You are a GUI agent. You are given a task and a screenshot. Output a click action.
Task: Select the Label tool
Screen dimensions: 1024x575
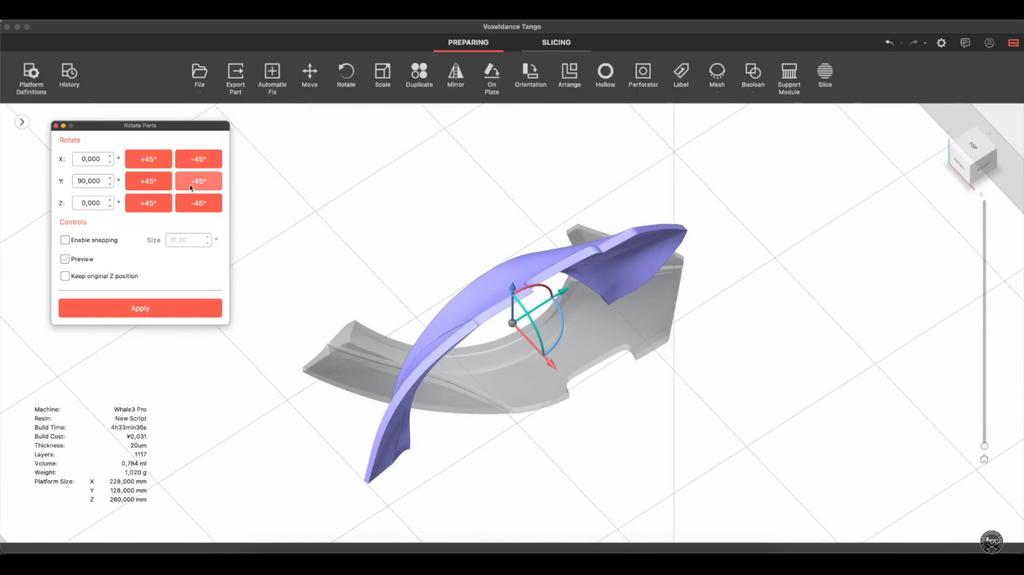click(x=681, y=75)
